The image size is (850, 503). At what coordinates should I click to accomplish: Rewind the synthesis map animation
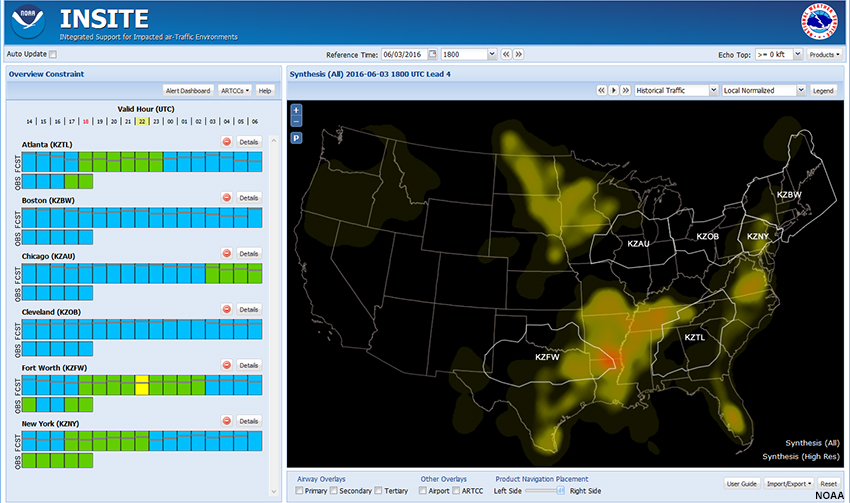click(x=601, y=91)
